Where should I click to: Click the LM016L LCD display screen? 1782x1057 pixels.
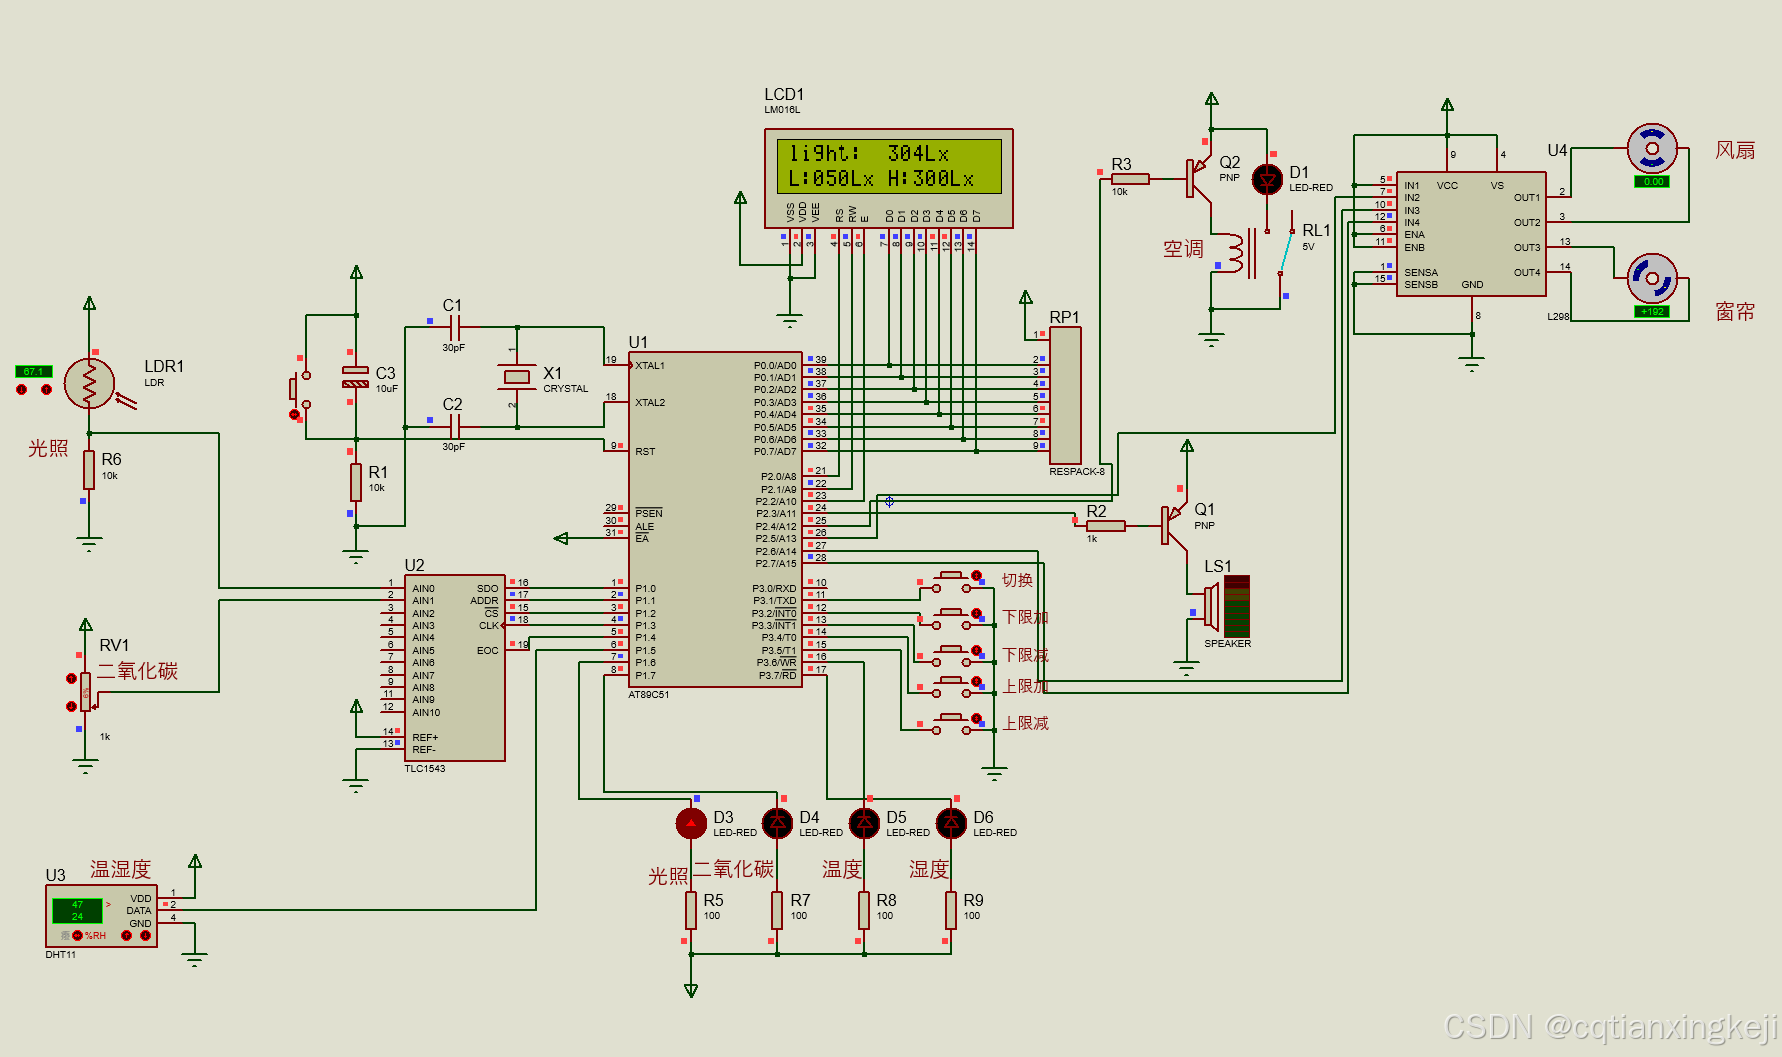pos(889,166)
